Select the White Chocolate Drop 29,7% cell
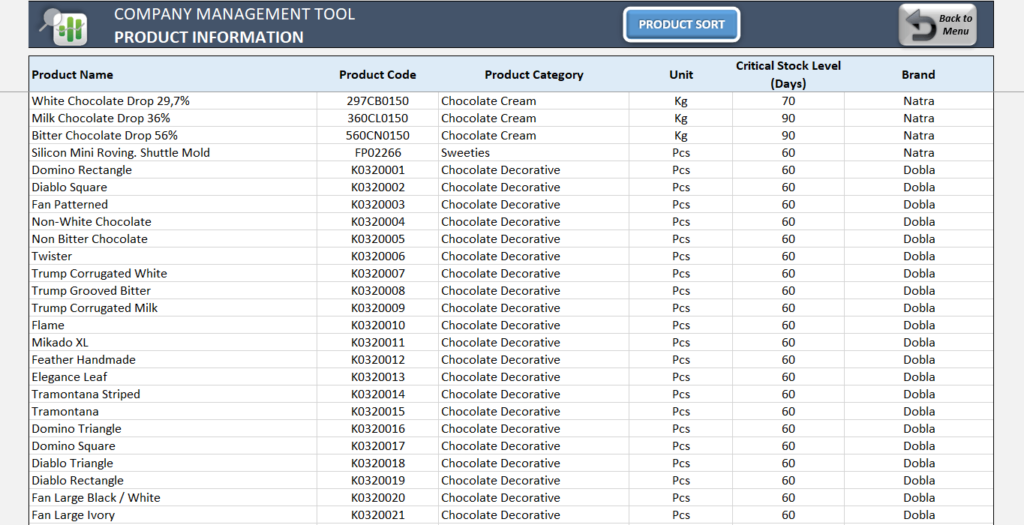Viewport: 1024px width, 525px height. pyautogui.click(x=110, y=101)
